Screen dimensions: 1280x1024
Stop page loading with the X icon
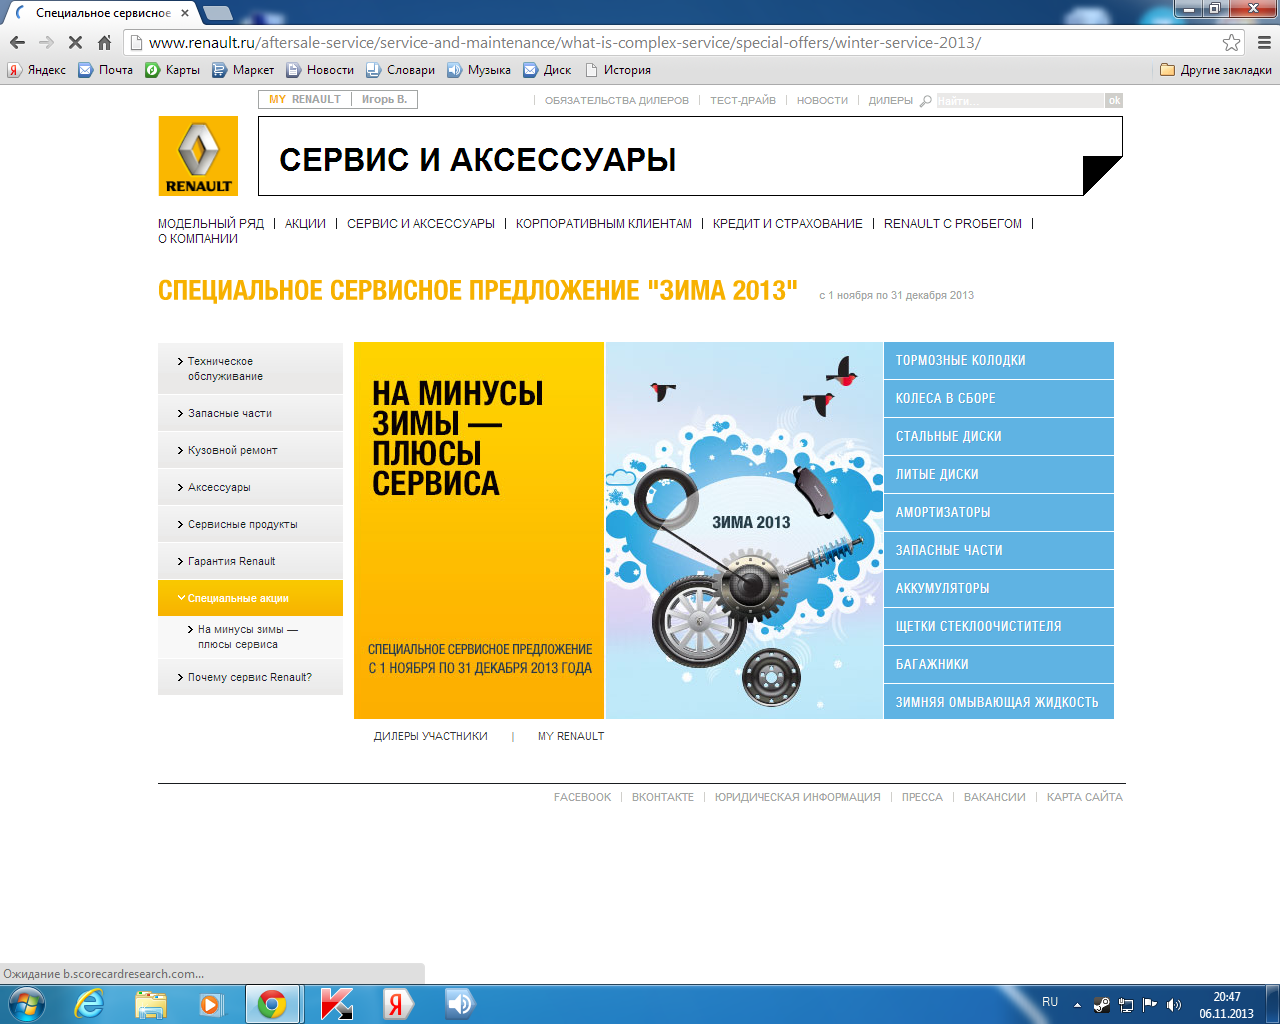pyautogui.click(x=75, y=43)
